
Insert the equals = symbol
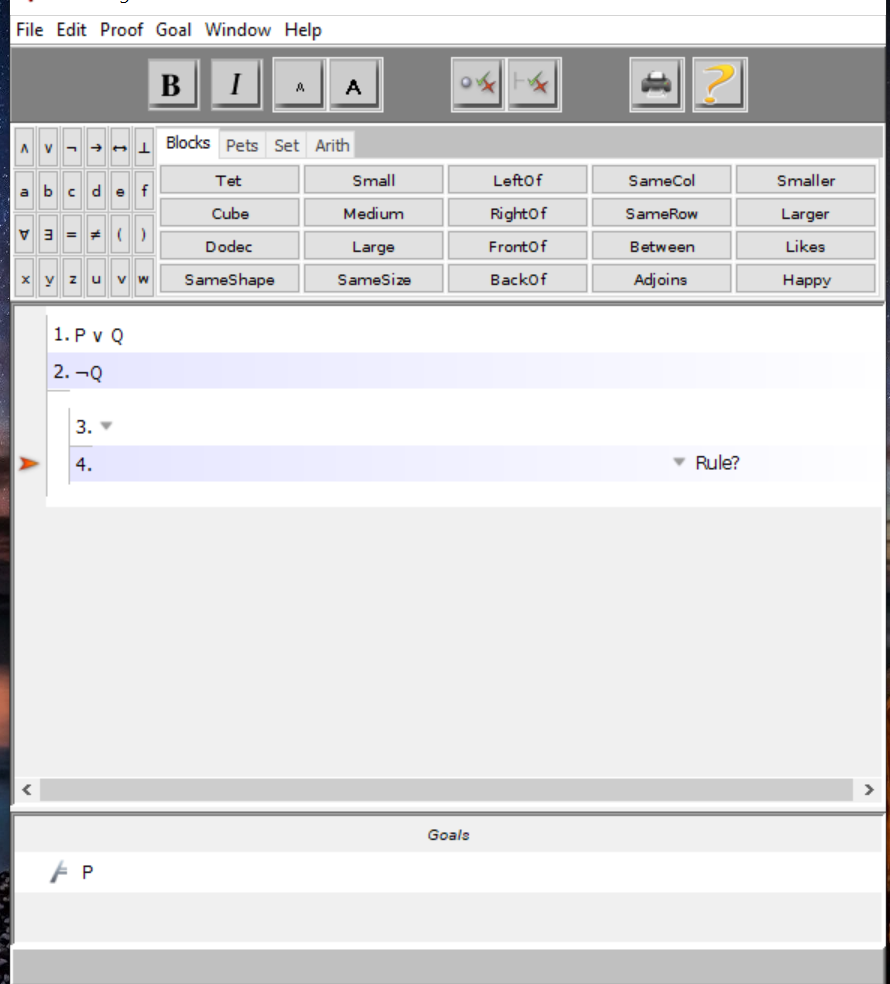click(72, 234)
